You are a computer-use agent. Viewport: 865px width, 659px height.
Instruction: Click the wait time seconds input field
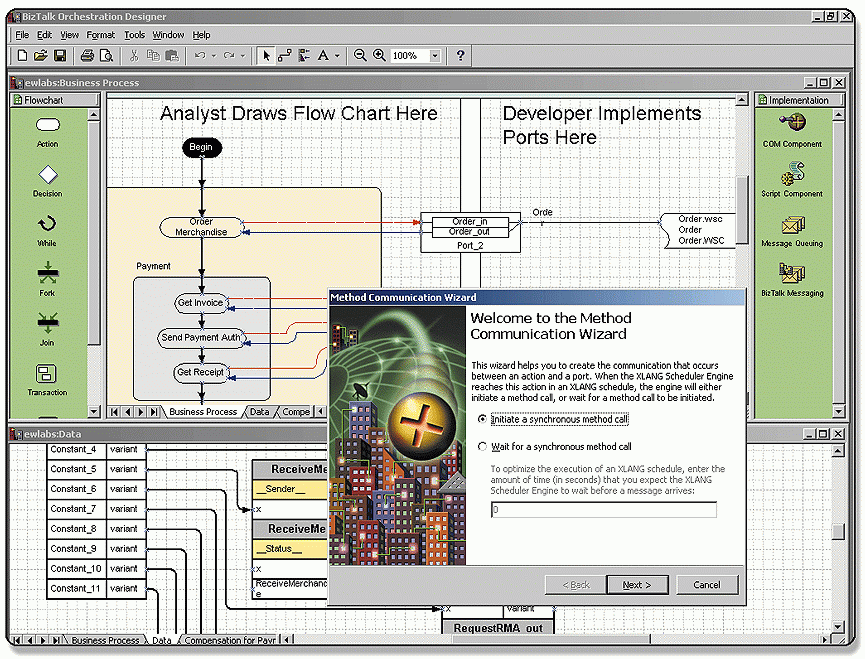pyautogui.click(x=603, y=510)
